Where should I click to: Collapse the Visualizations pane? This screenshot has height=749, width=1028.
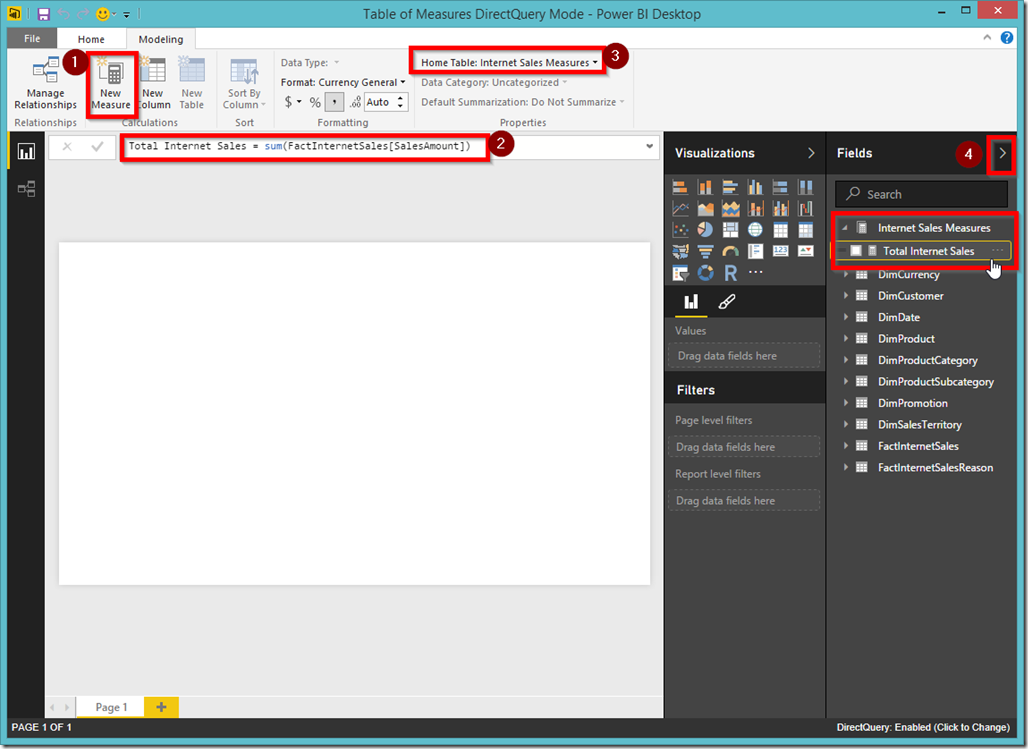(x=811, y=153)
